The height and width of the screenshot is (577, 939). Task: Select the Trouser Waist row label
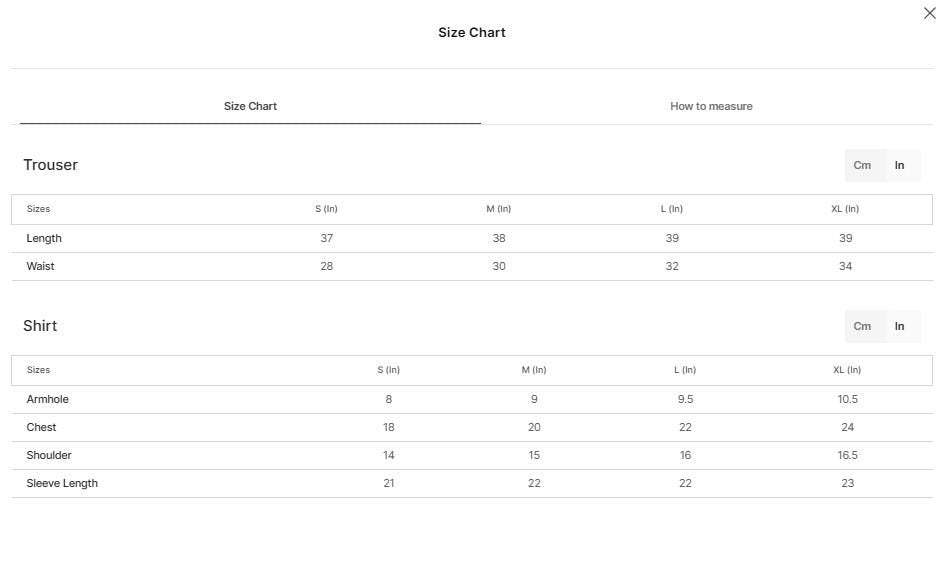tap(40, 266)
